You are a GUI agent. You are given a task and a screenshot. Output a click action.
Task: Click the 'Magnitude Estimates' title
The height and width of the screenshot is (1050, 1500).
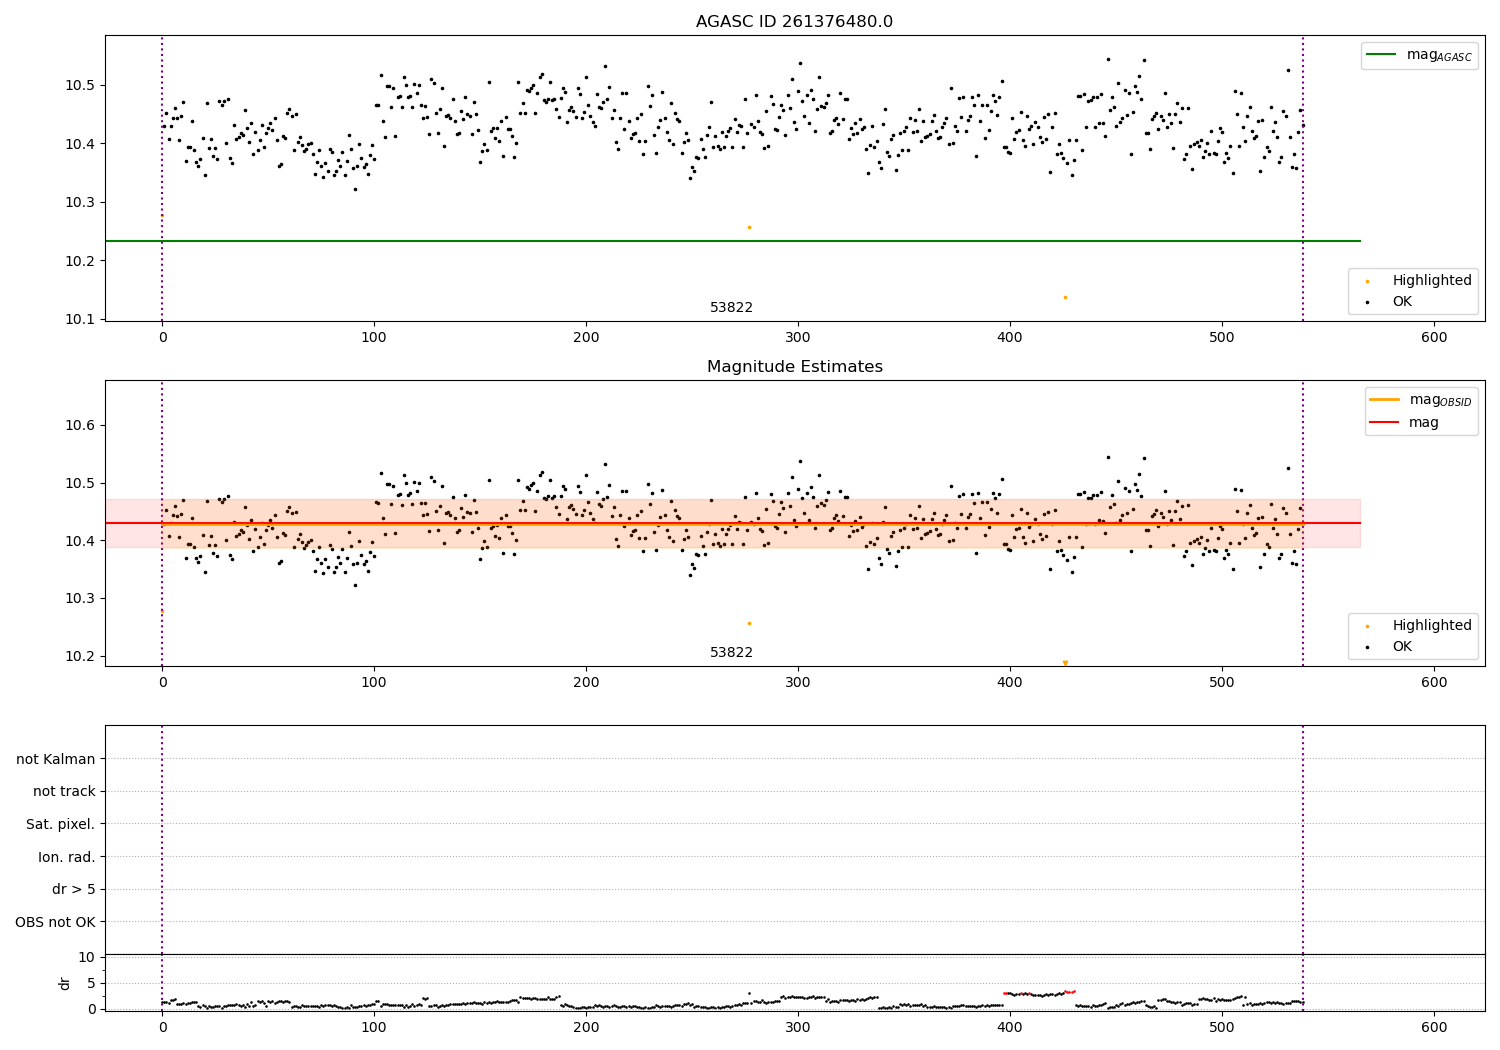794,367
